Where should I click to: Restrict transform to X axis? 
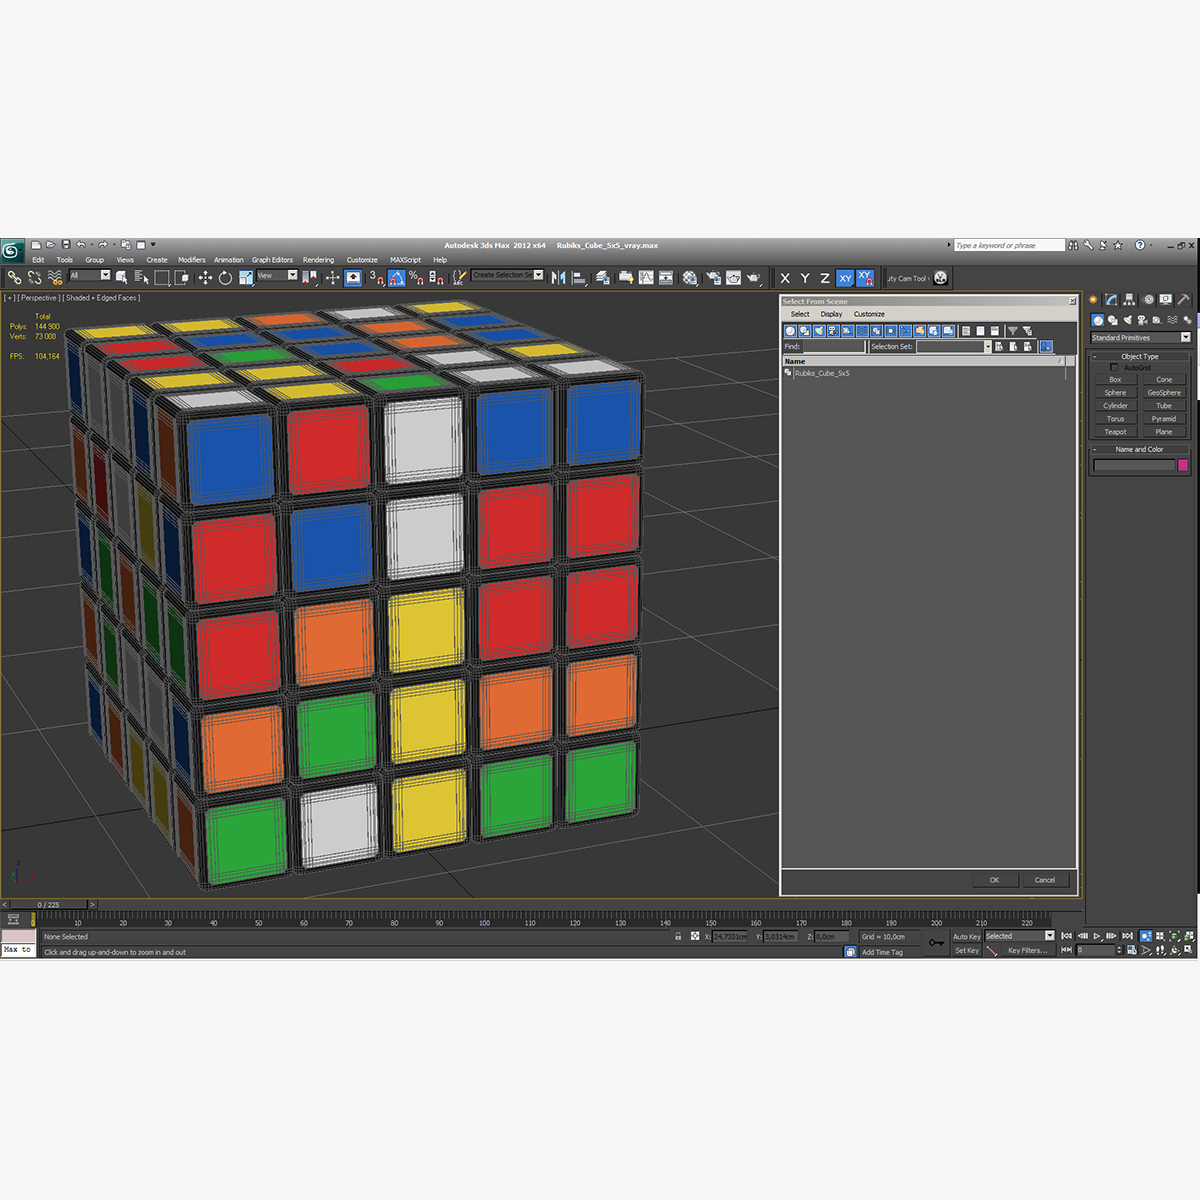[x=785, y=278]
